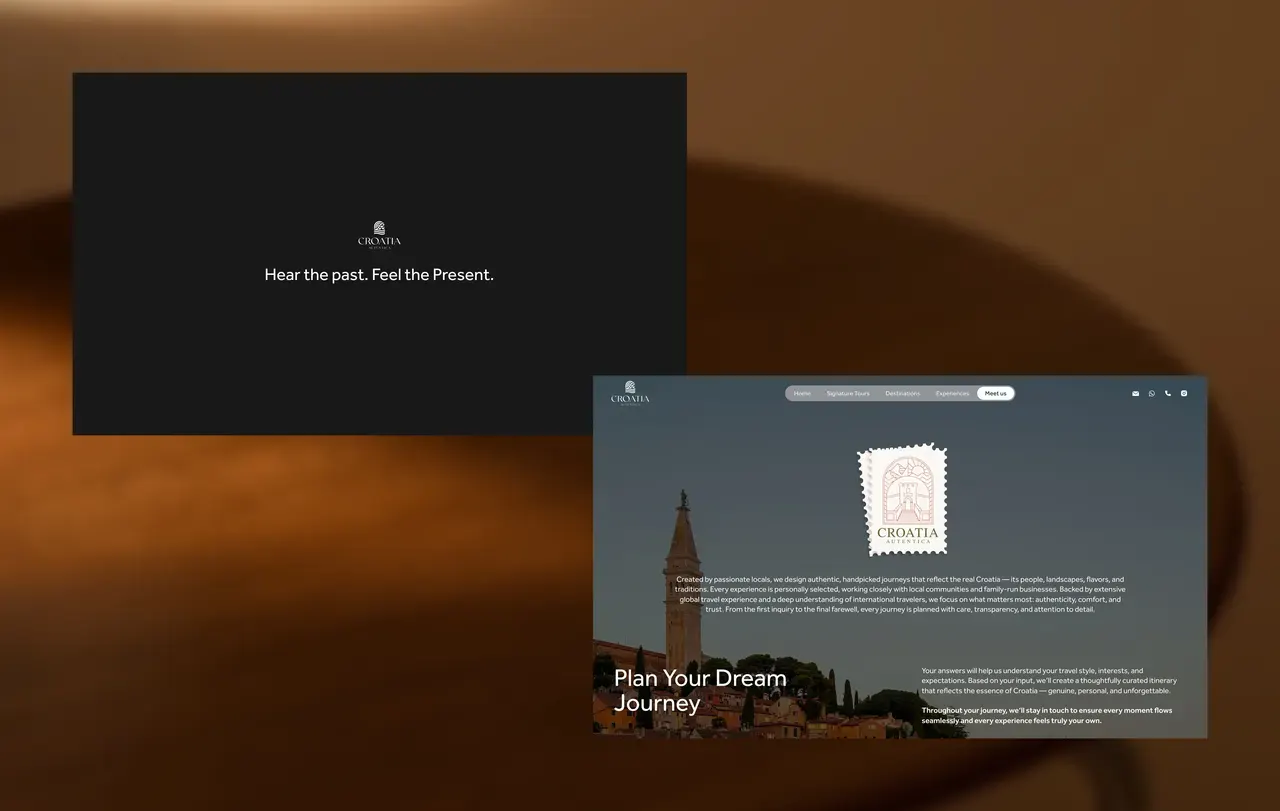
Task: Click the 'Created by passionate locals' paragraph
Action: pos(900,594)
